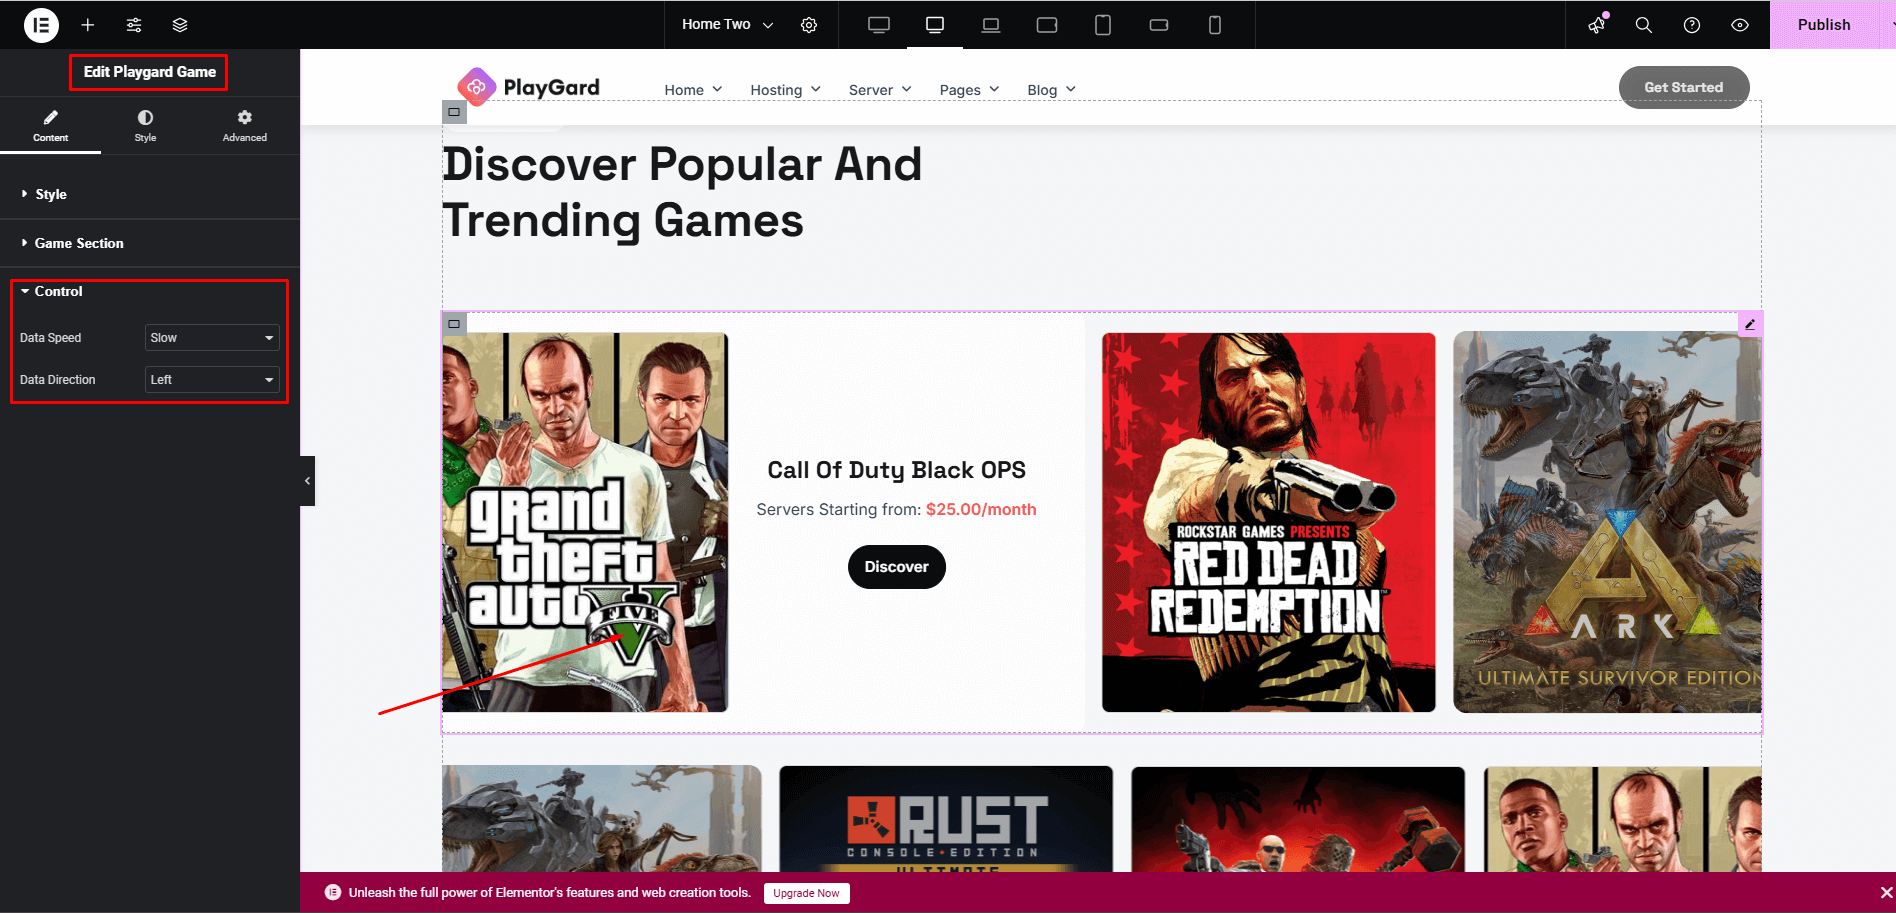
Task: Select the desktop device preview icon
Action: 935,25
